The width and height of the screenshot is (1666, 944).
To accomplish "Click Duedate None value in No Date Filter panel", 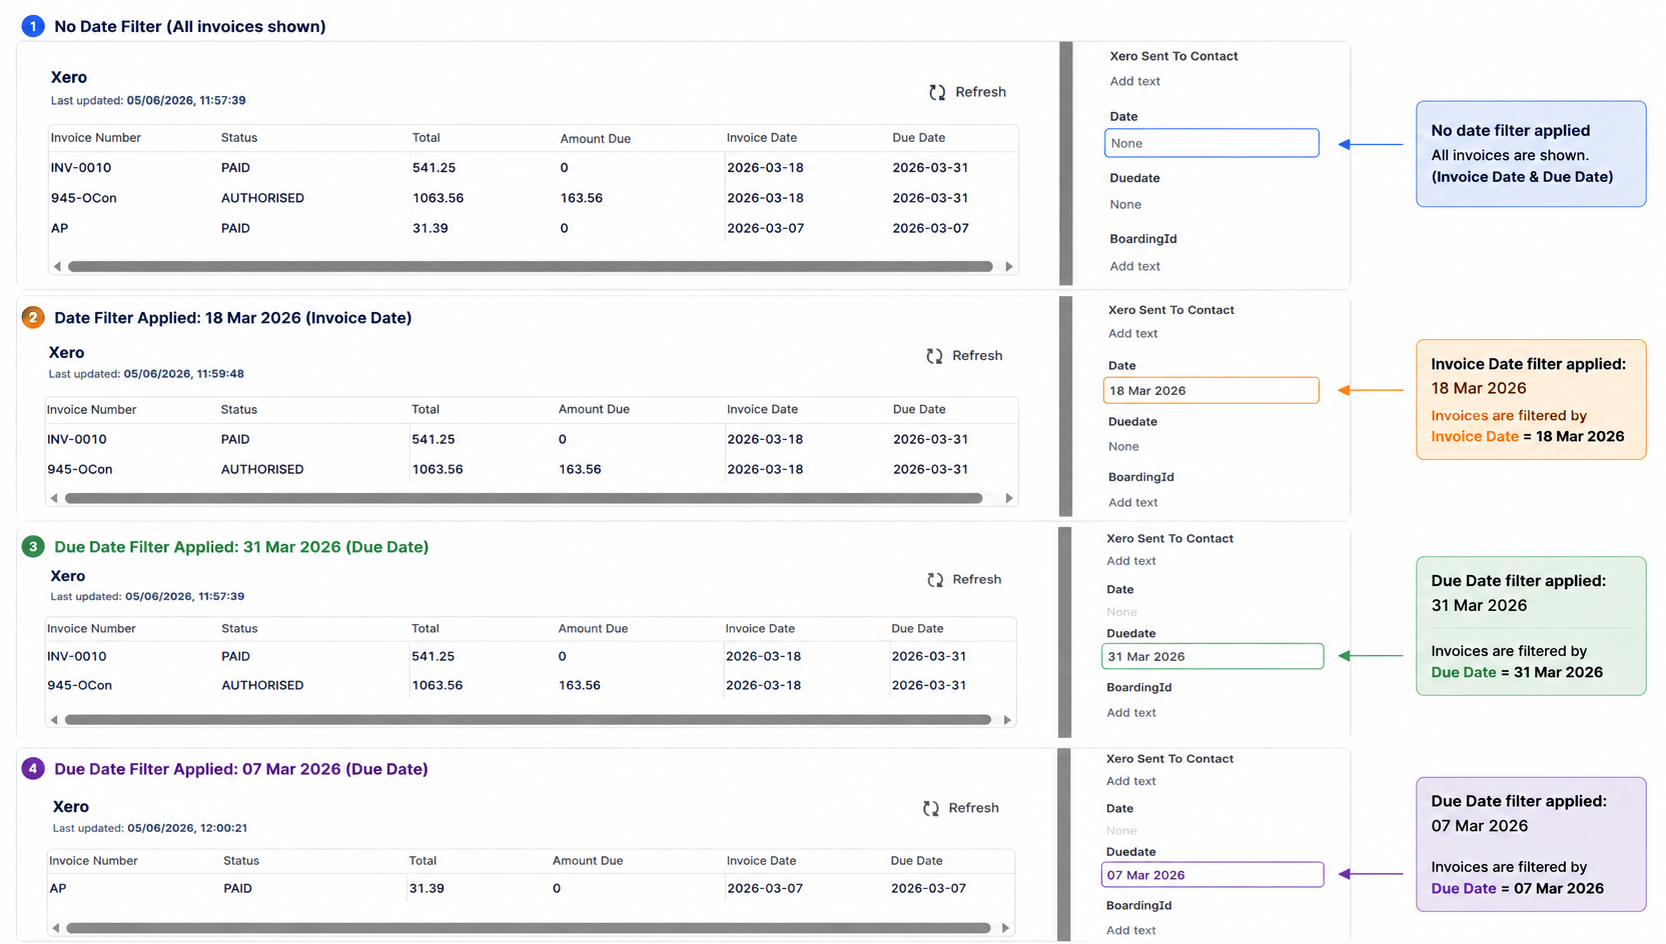I will pyautogui.click(x=1125, y=204).
